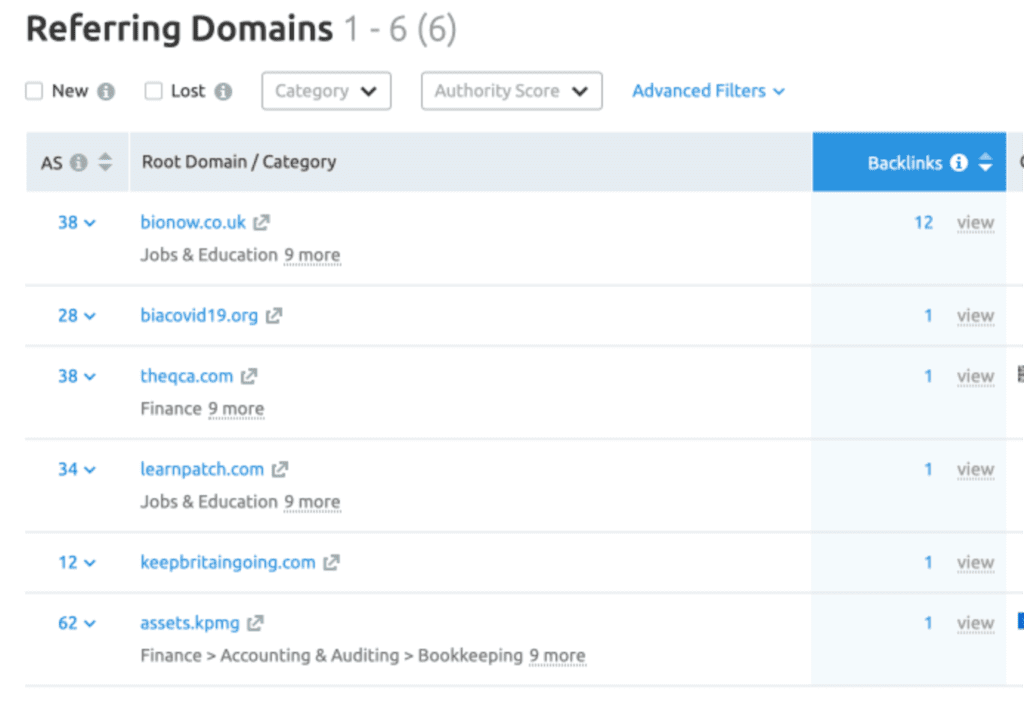The height and width of the screenshot is (711, 1024).
Task: Expand AS score 38 for theqca.com
Action: point(77,377)
